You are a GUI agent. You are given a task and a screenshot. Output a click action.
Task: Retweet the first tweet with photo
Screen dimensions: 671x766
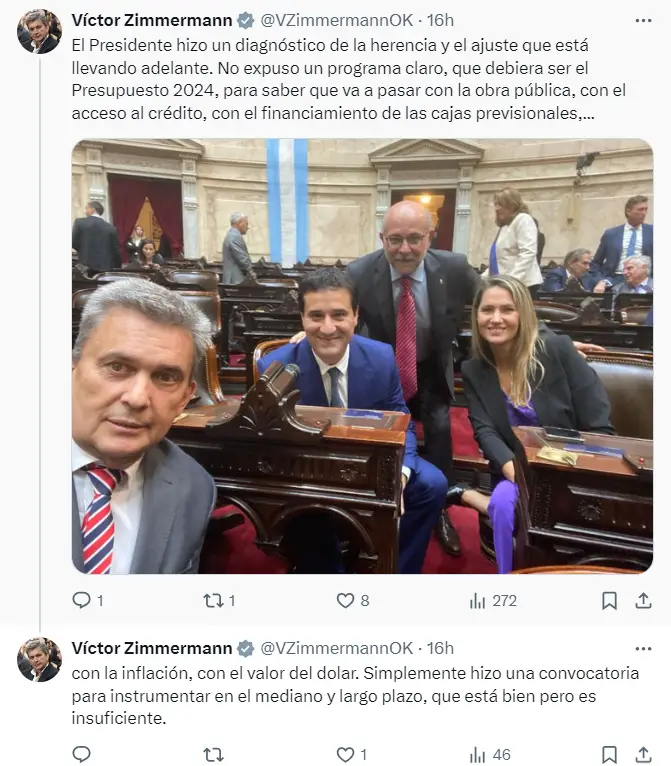pyautogui.click(x=219, y=600)
